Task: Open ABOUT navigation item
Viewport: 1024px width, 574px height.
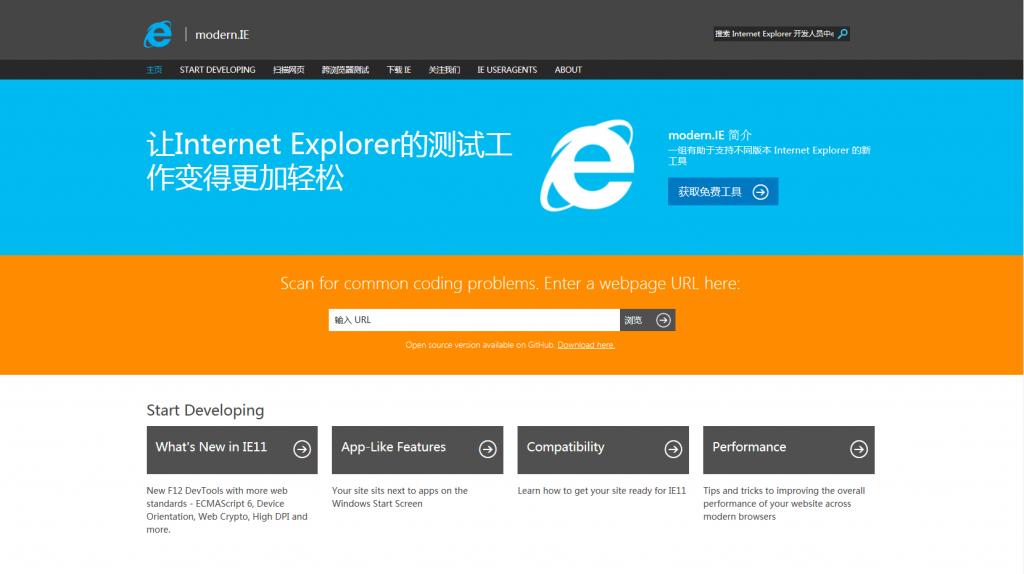Action: point(568,70)
